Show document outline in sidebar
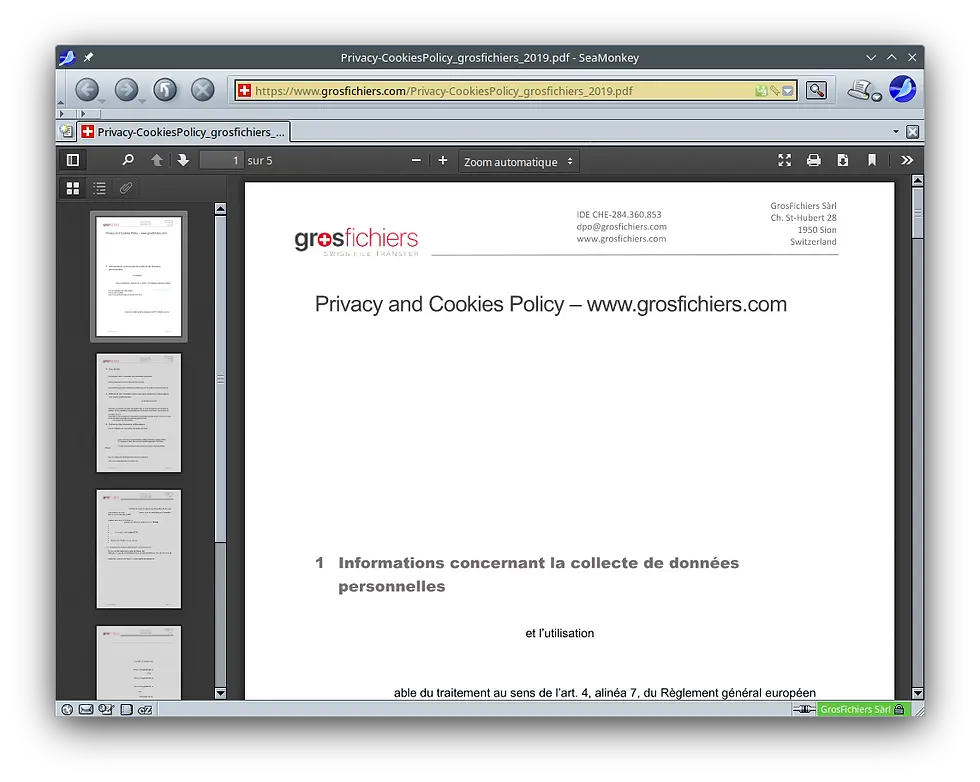The image size is (980, 782). (x=99, y=188)
